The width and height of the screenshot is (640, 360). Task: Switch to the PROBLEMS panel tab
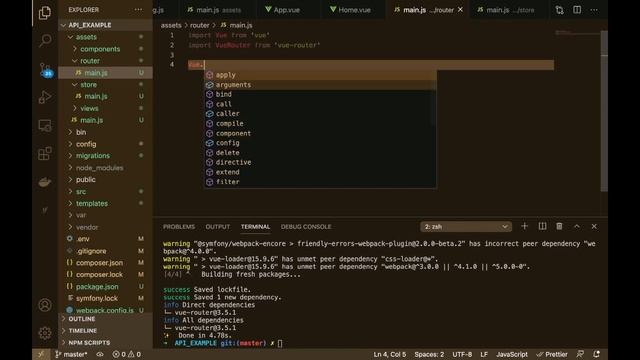pos(179,227)
